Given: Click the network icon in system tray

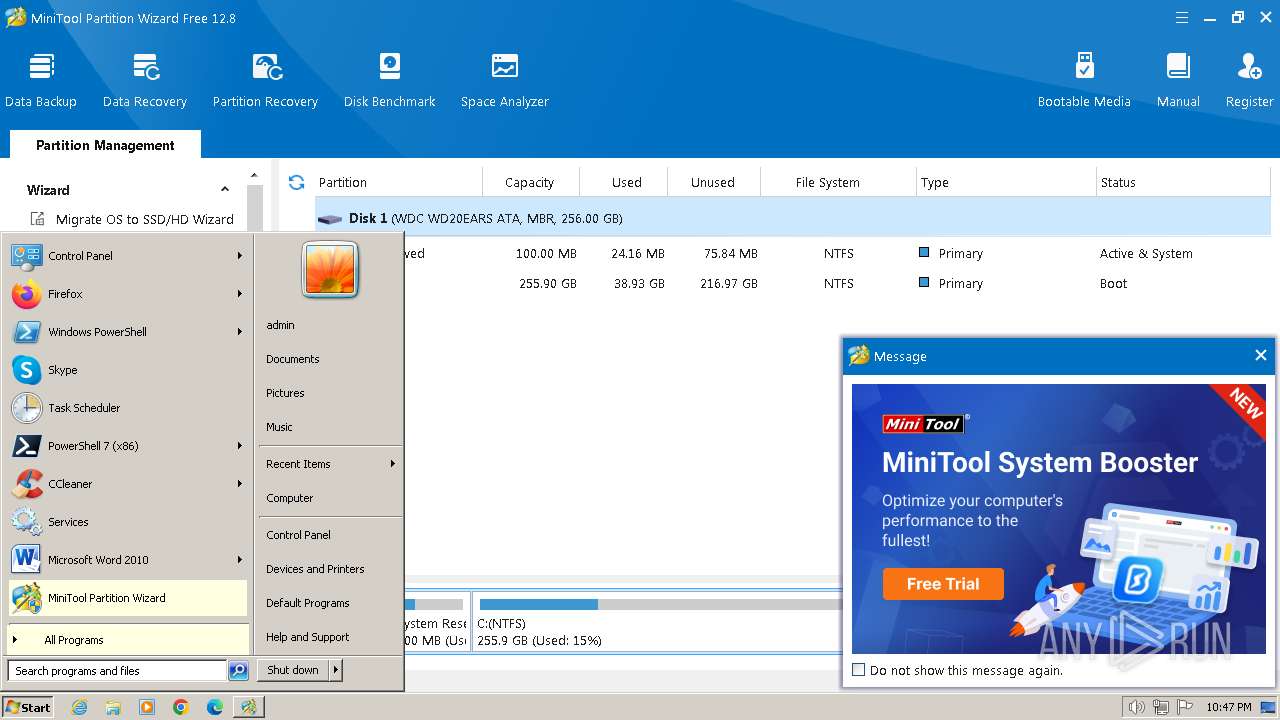Looking at the screenshot, I should click(x=1160, y=707).
